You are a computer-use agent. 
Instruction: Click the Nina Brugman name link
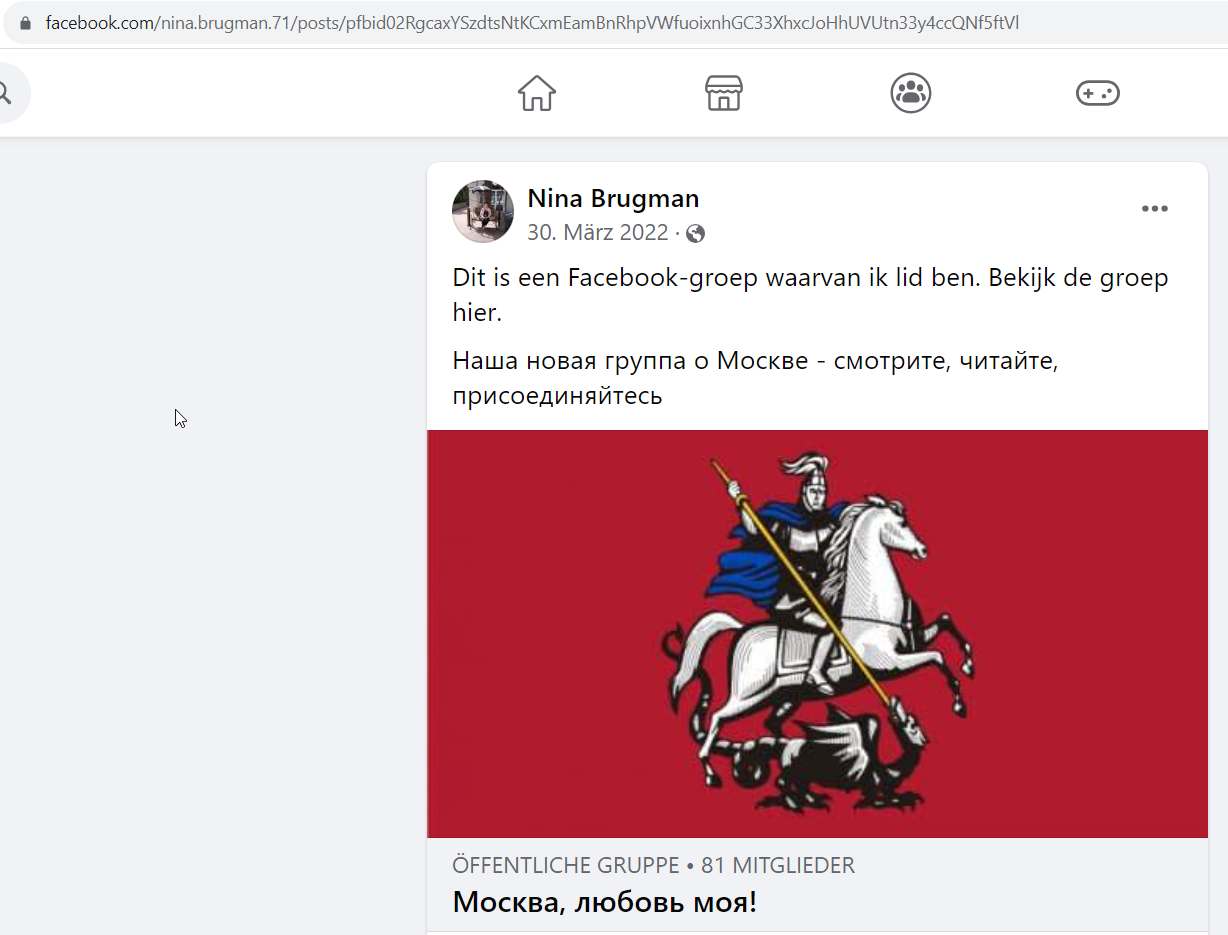pyautogui.click(x=613, y=198)
